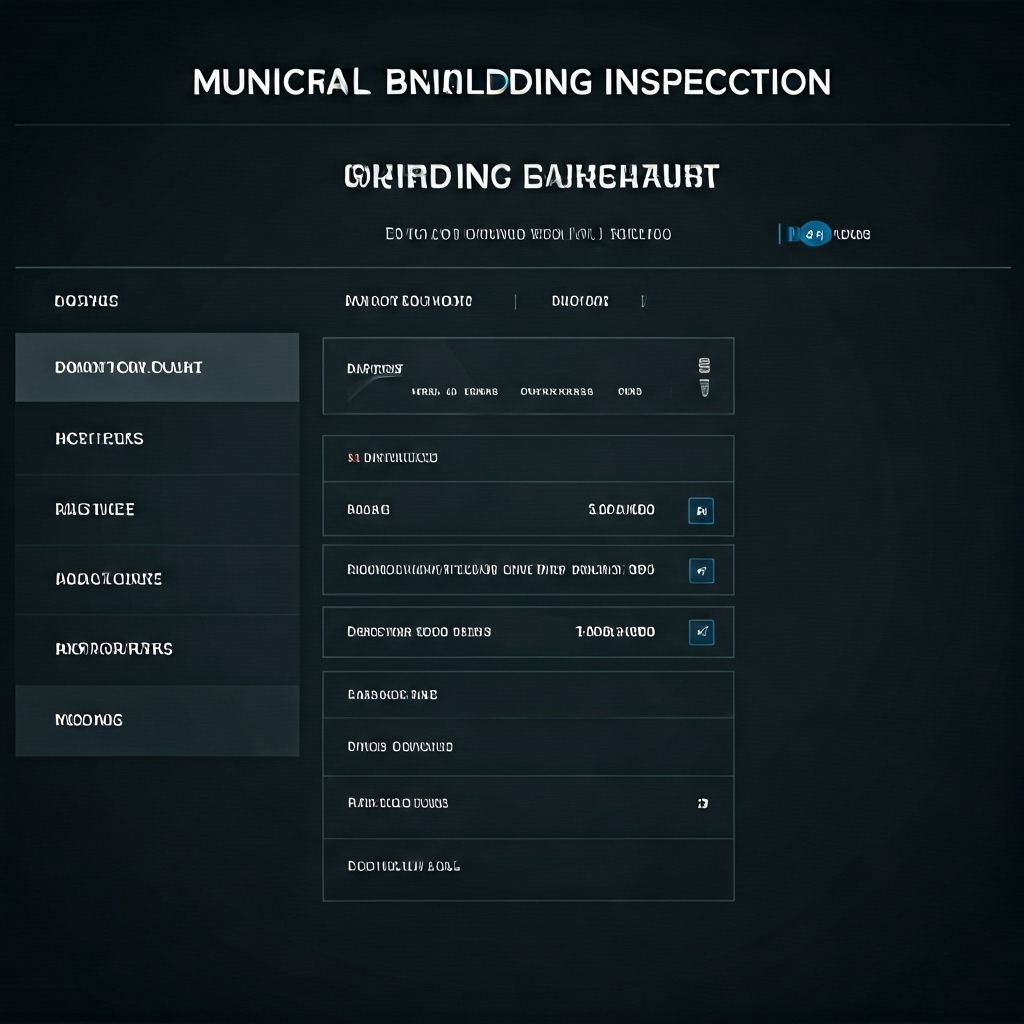Switch to the second tab labeled DIIOIOOR
The width and height of the screenshot is (1024, 1024).
coord(580,301)
